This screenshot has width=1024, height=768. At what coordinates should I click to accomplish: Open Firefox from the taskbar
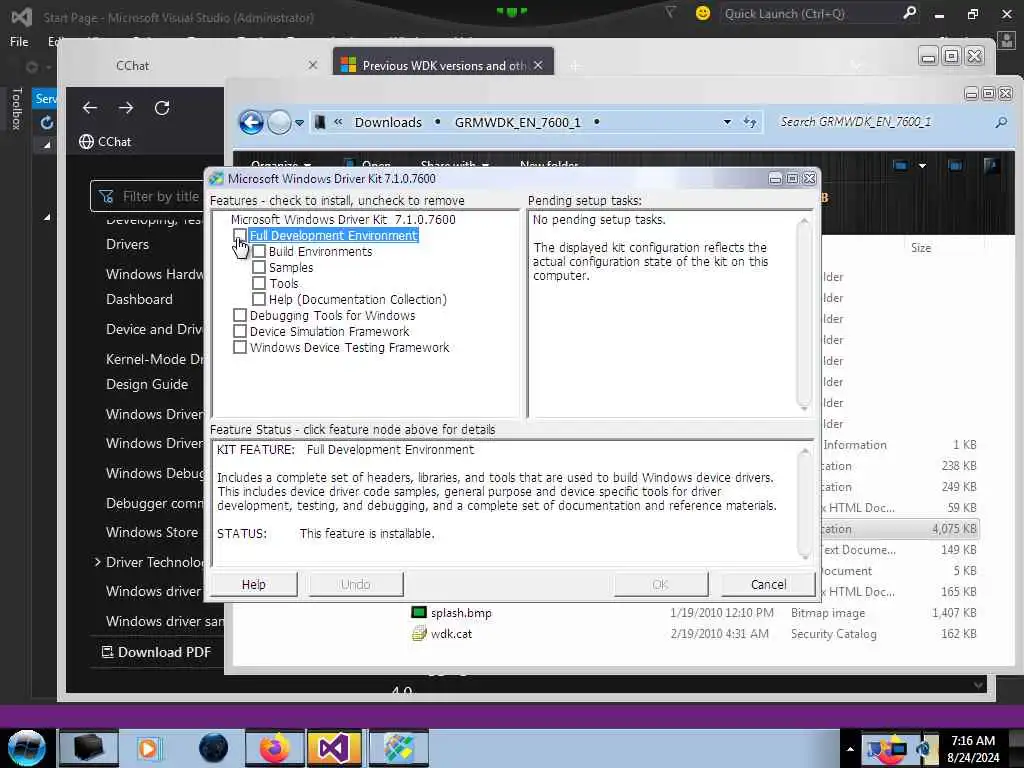pos(275,748)
